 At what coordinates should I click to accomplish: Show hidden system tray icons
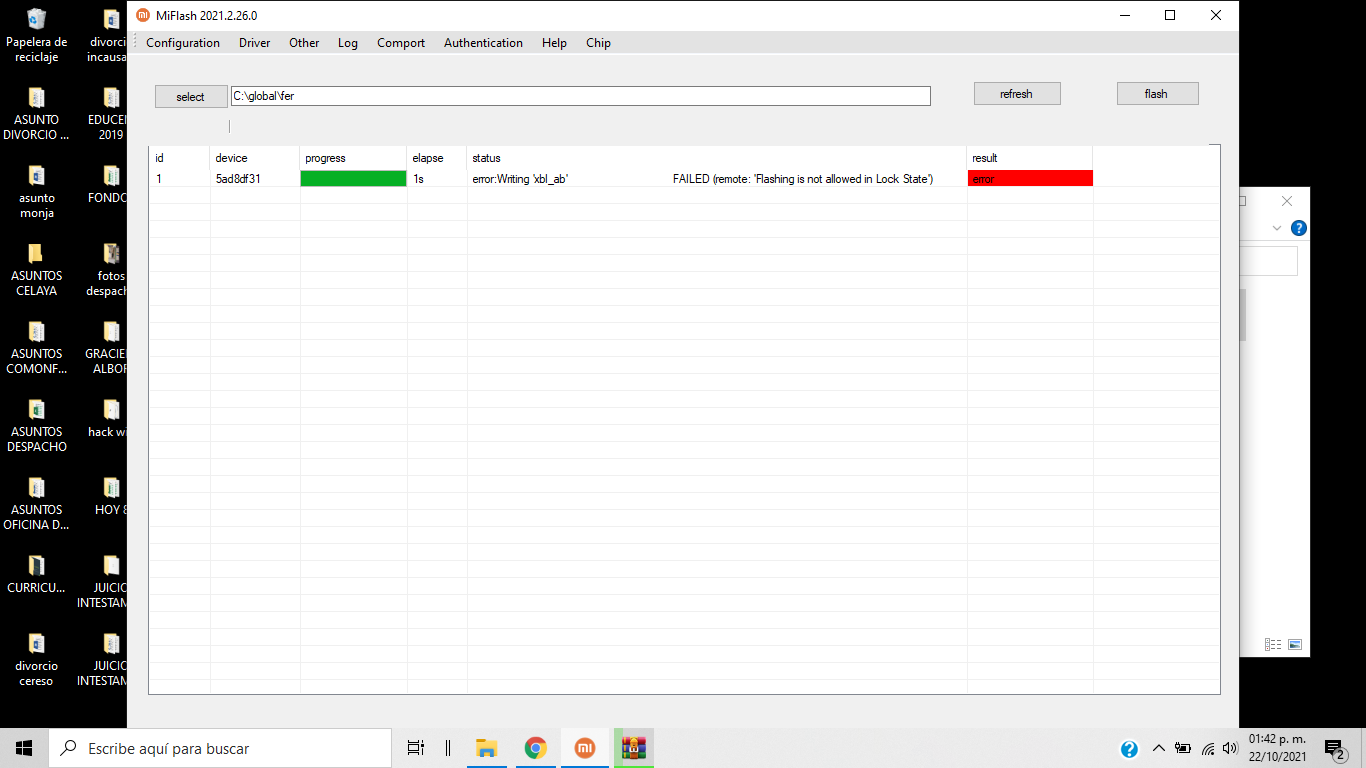click(1159, 748)
